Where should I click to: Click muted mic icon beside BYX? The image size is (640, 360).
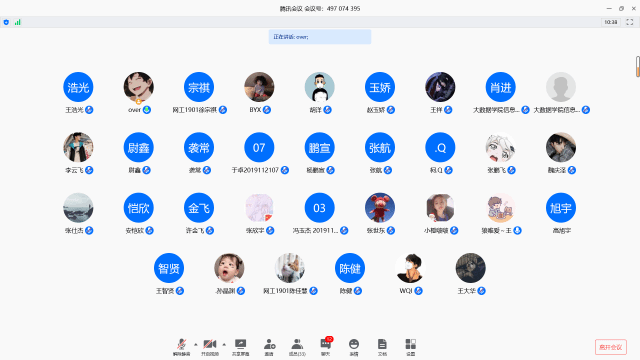(x=267, y=110)
